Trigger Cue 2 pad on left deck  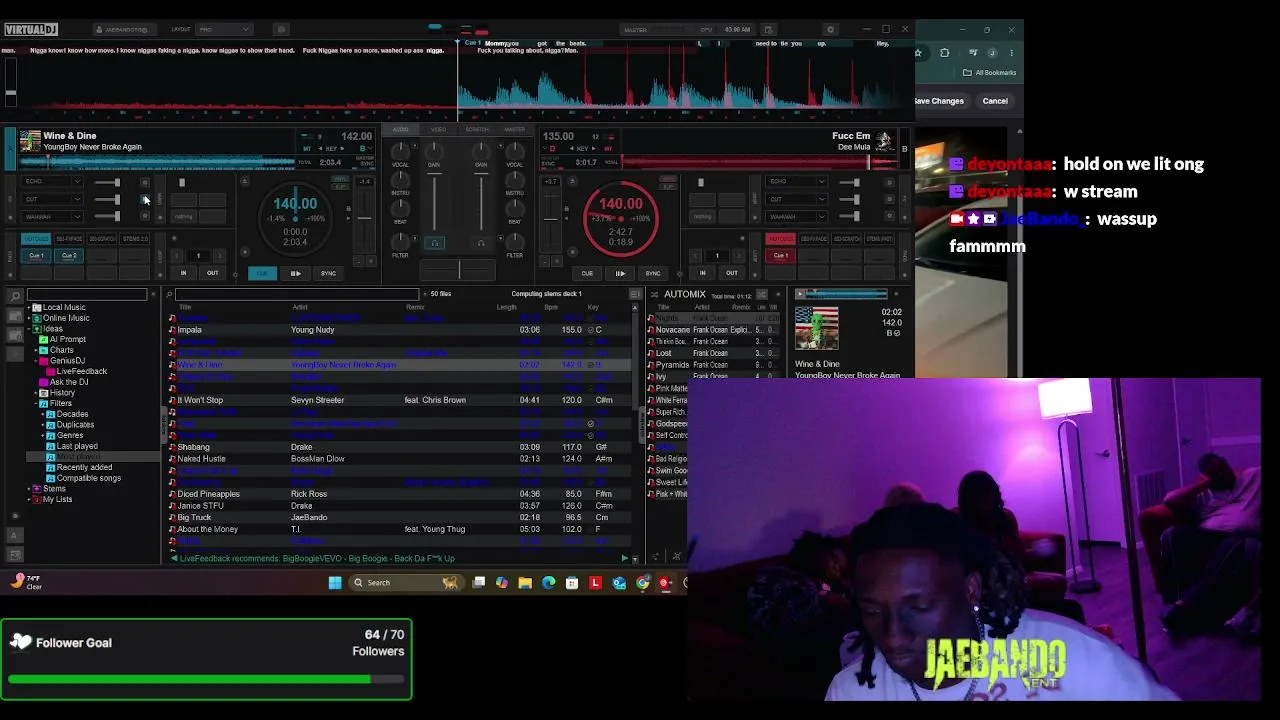[69, 256]
